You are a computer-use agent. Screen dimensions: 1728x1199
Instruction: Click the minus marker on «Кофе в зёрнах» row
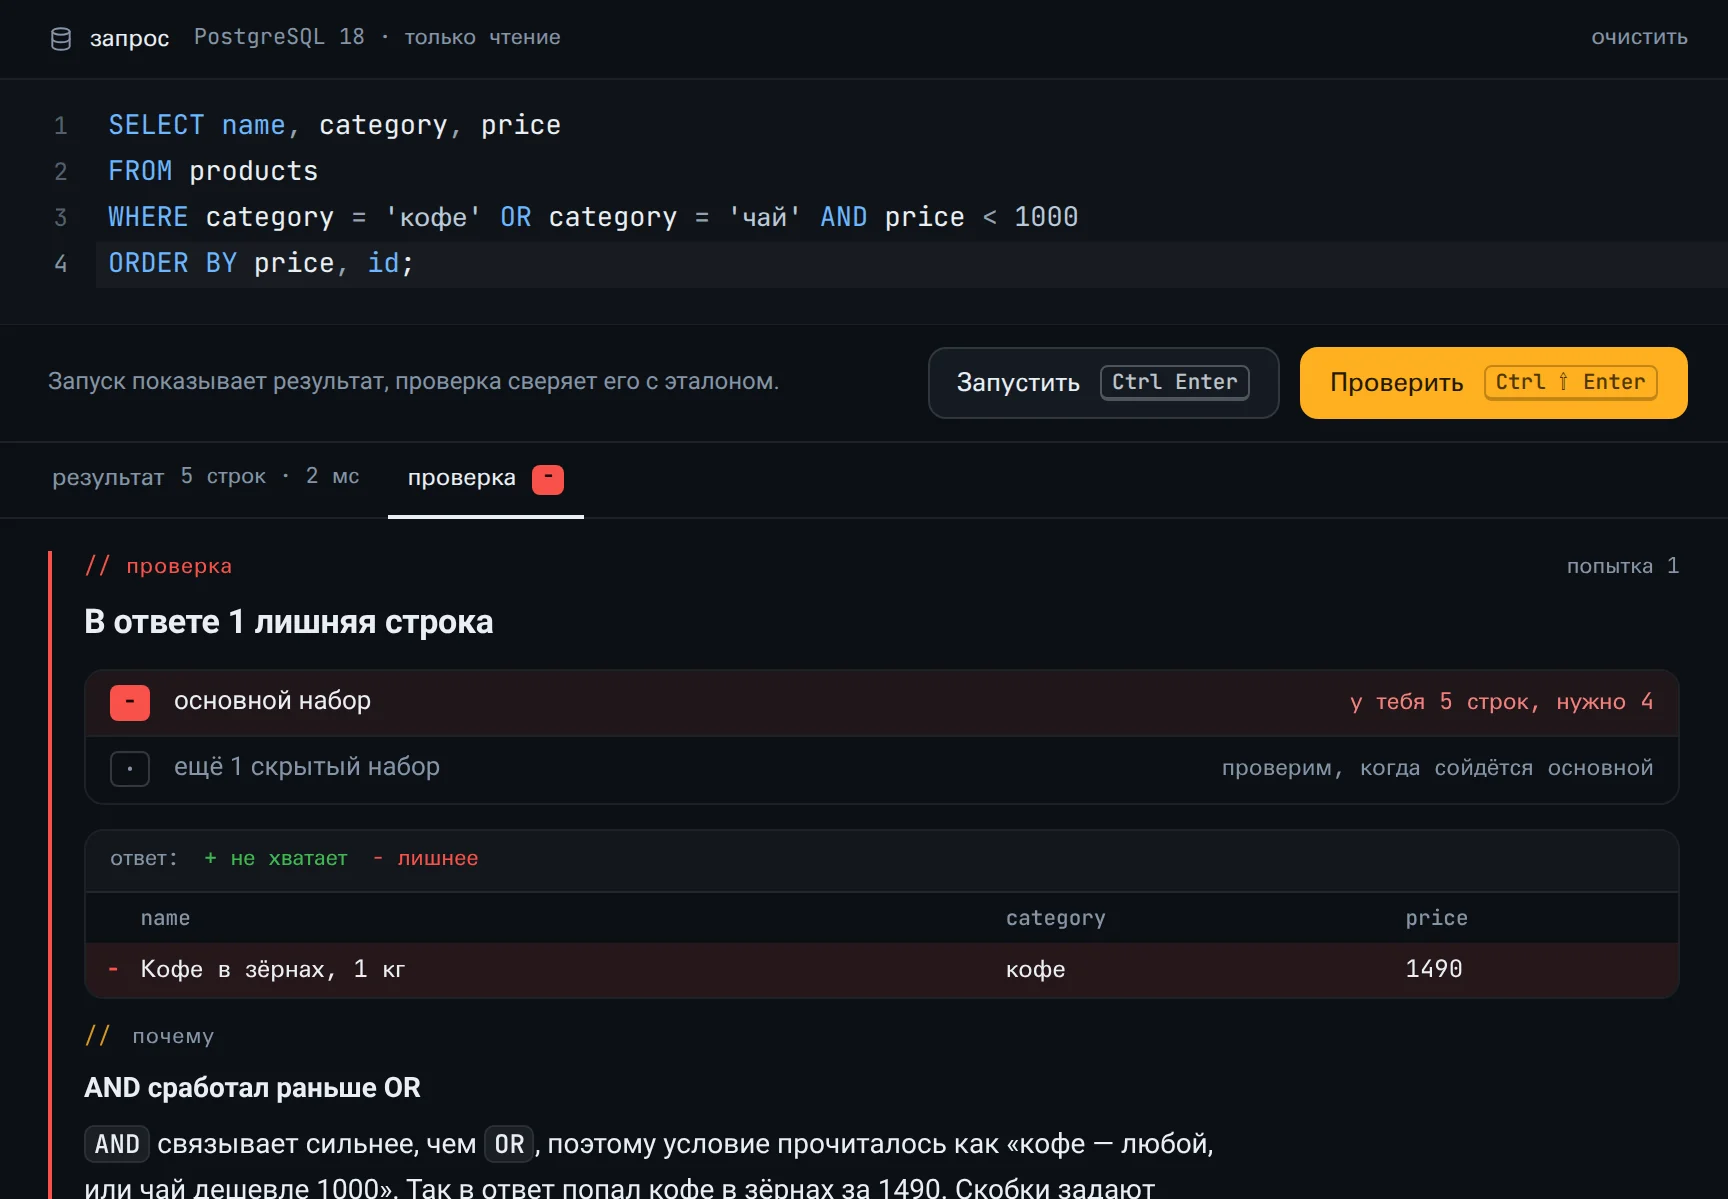(x=113, y=969)
